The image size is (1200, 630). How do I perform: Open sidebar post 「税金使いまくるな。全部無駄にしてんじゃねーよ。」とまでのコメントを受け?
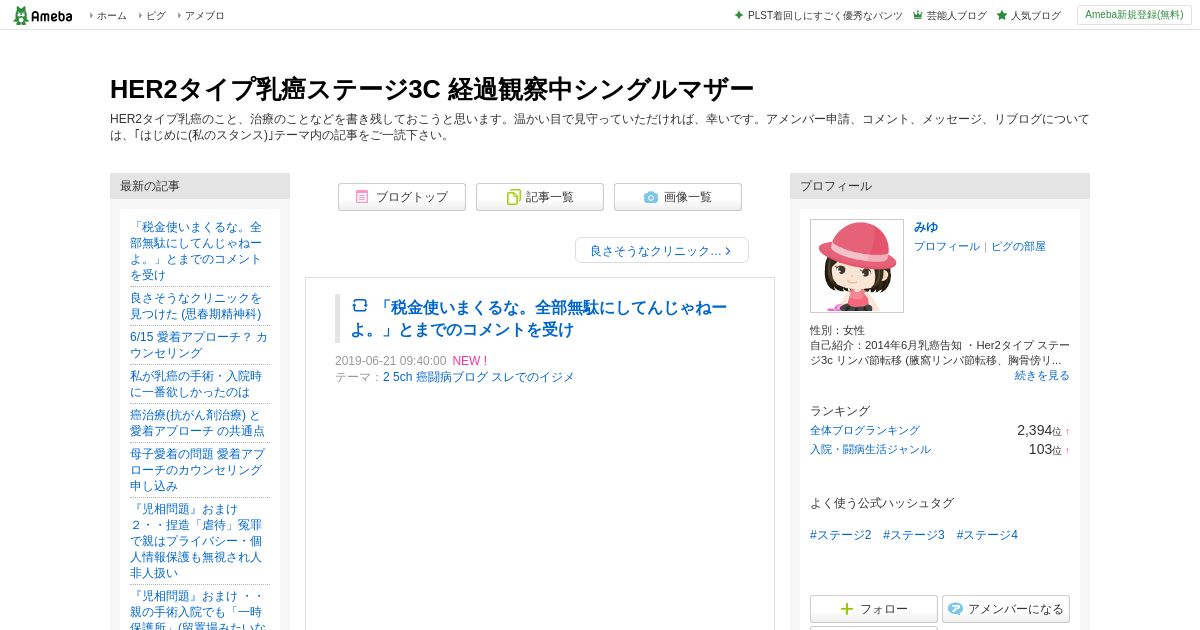[196, 251]
